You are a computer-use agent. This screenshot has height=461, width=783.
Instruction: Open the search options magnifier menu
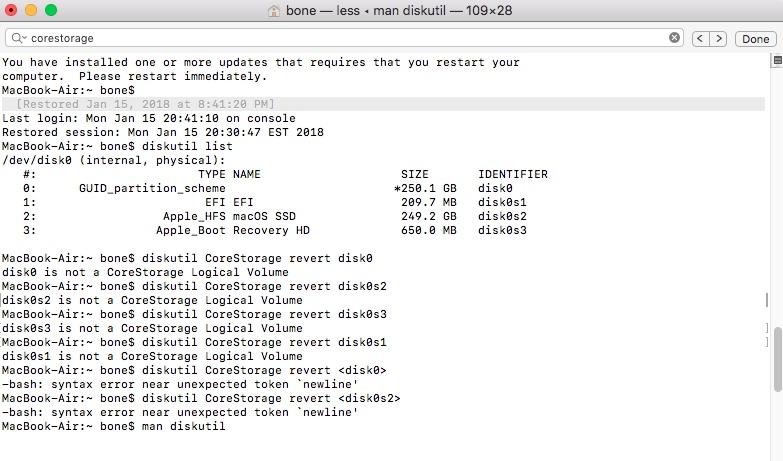pyautogui.click(x=18, y=38)
